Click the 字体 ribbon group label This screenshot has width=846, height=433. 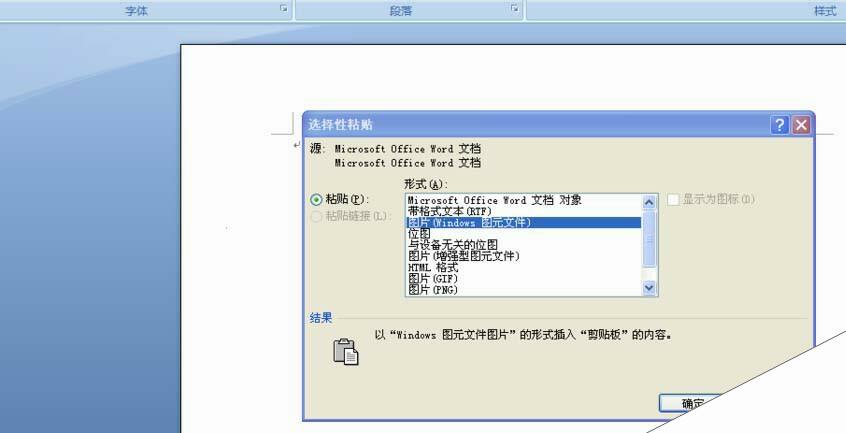click(137, 10)
